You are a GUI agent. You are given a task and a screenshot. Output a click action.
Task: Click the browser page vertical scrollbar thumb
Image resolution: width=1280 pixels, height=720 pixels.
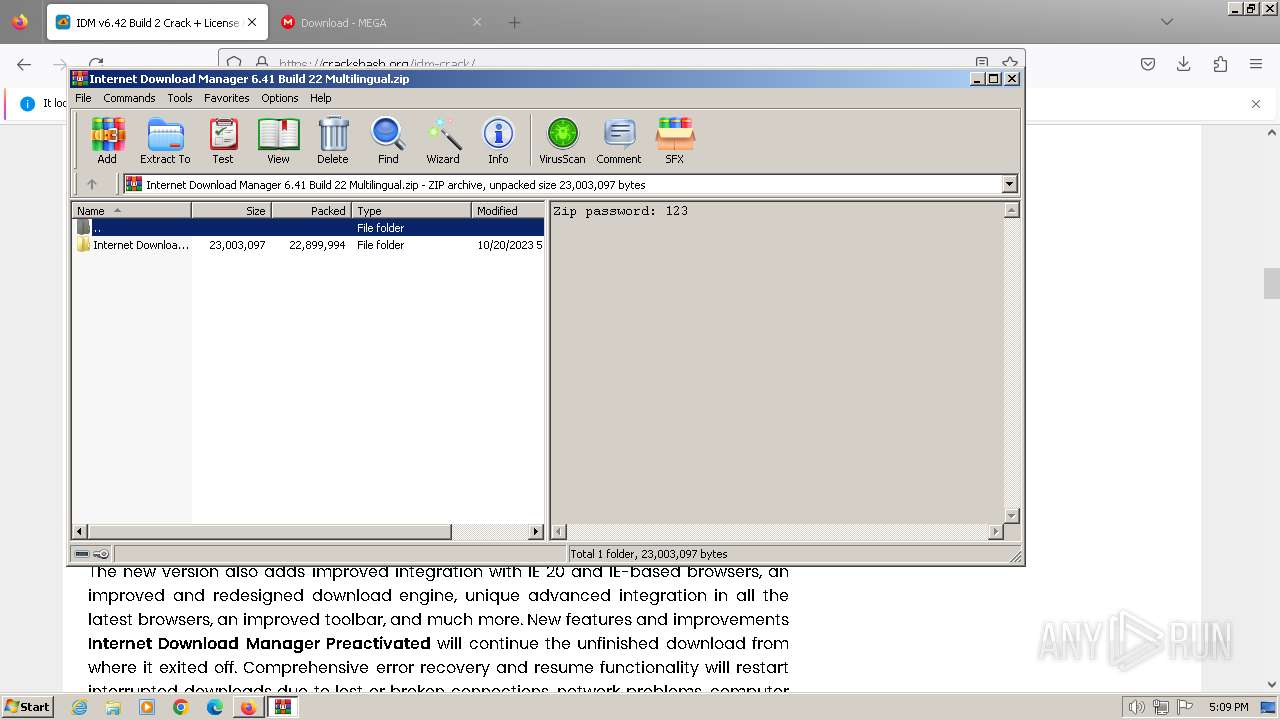(x=1272, y=283)
